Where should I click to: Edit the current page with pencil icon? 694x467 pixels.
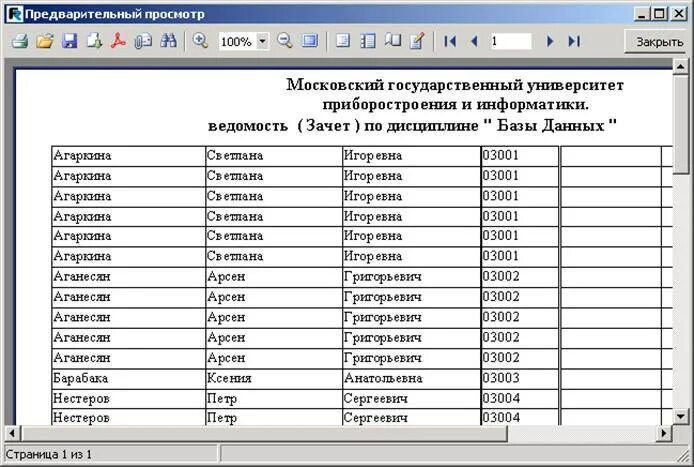click(x=417, y=42)
